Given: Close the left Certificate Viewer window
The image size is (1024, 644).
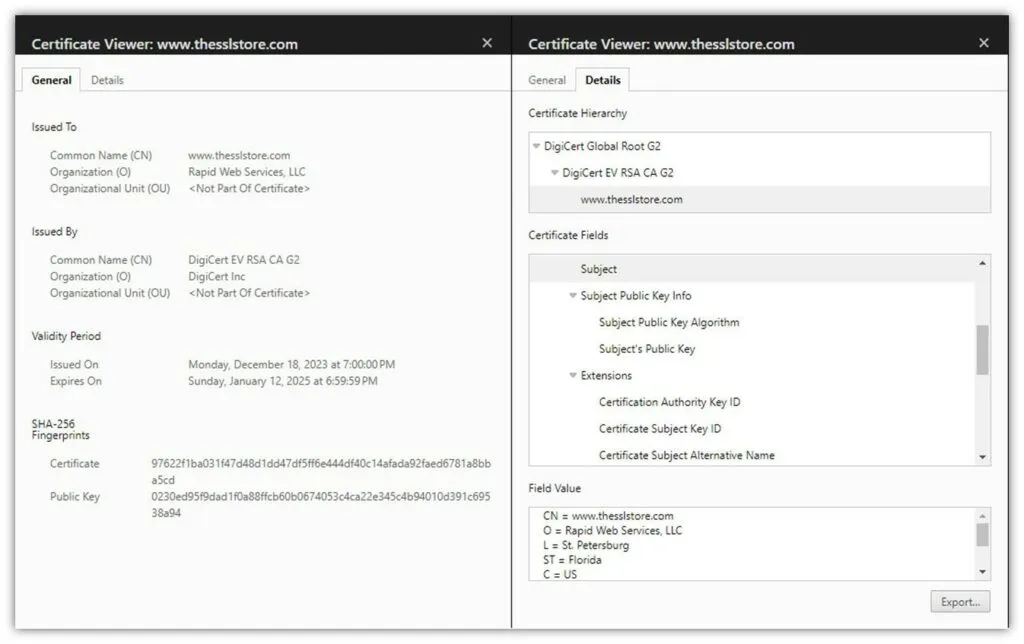Looking at the screenshot, I should tap(487, 43).
